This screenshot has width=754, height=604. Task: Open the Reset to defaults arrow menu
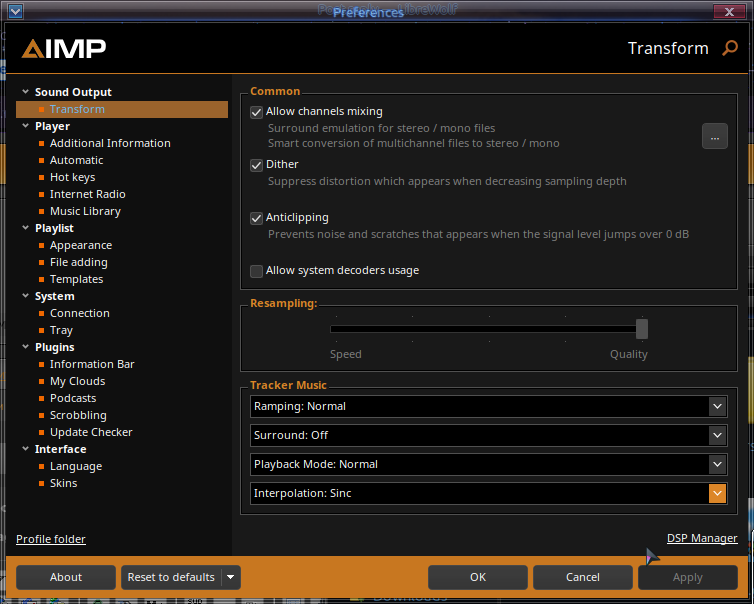coord(231,577)
